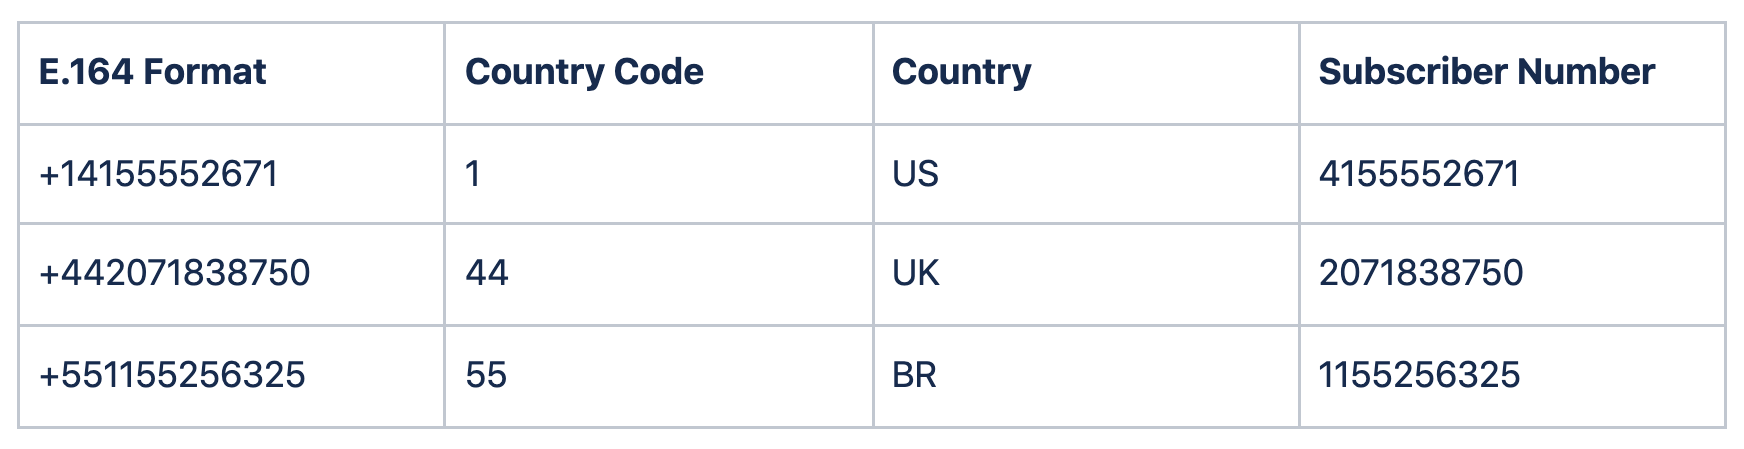1744x449 pixels.
Task: Click the plus sign before 442071838750
Action: pyautogui.click(x=48, y=273)
